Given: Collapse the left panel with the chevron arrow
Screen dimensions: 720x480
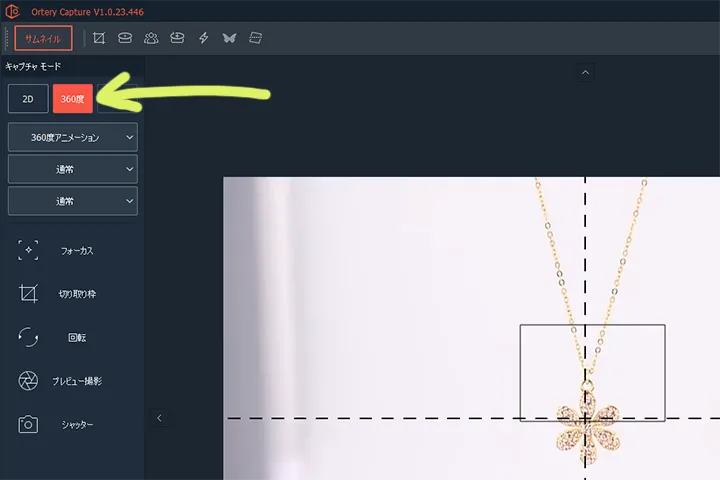Looking at the screenshot, I should pos(158,418).
